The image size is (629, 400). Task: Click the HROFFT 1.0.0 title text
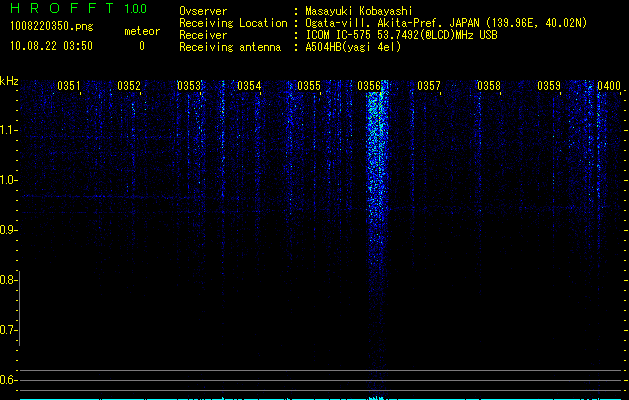tap(78, 8)
